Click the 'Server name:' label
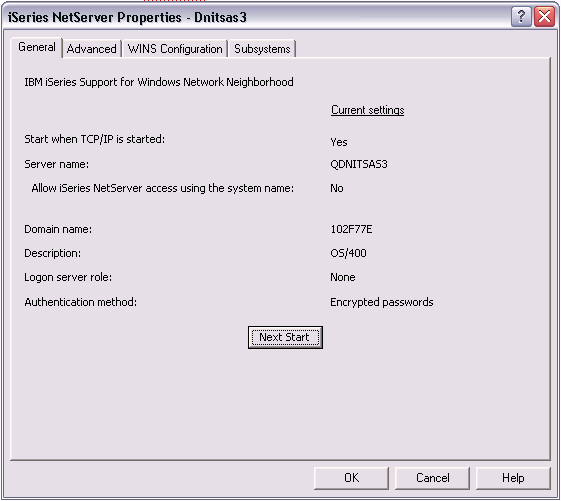Screen dimensions: 561x501 pos(57,164)
